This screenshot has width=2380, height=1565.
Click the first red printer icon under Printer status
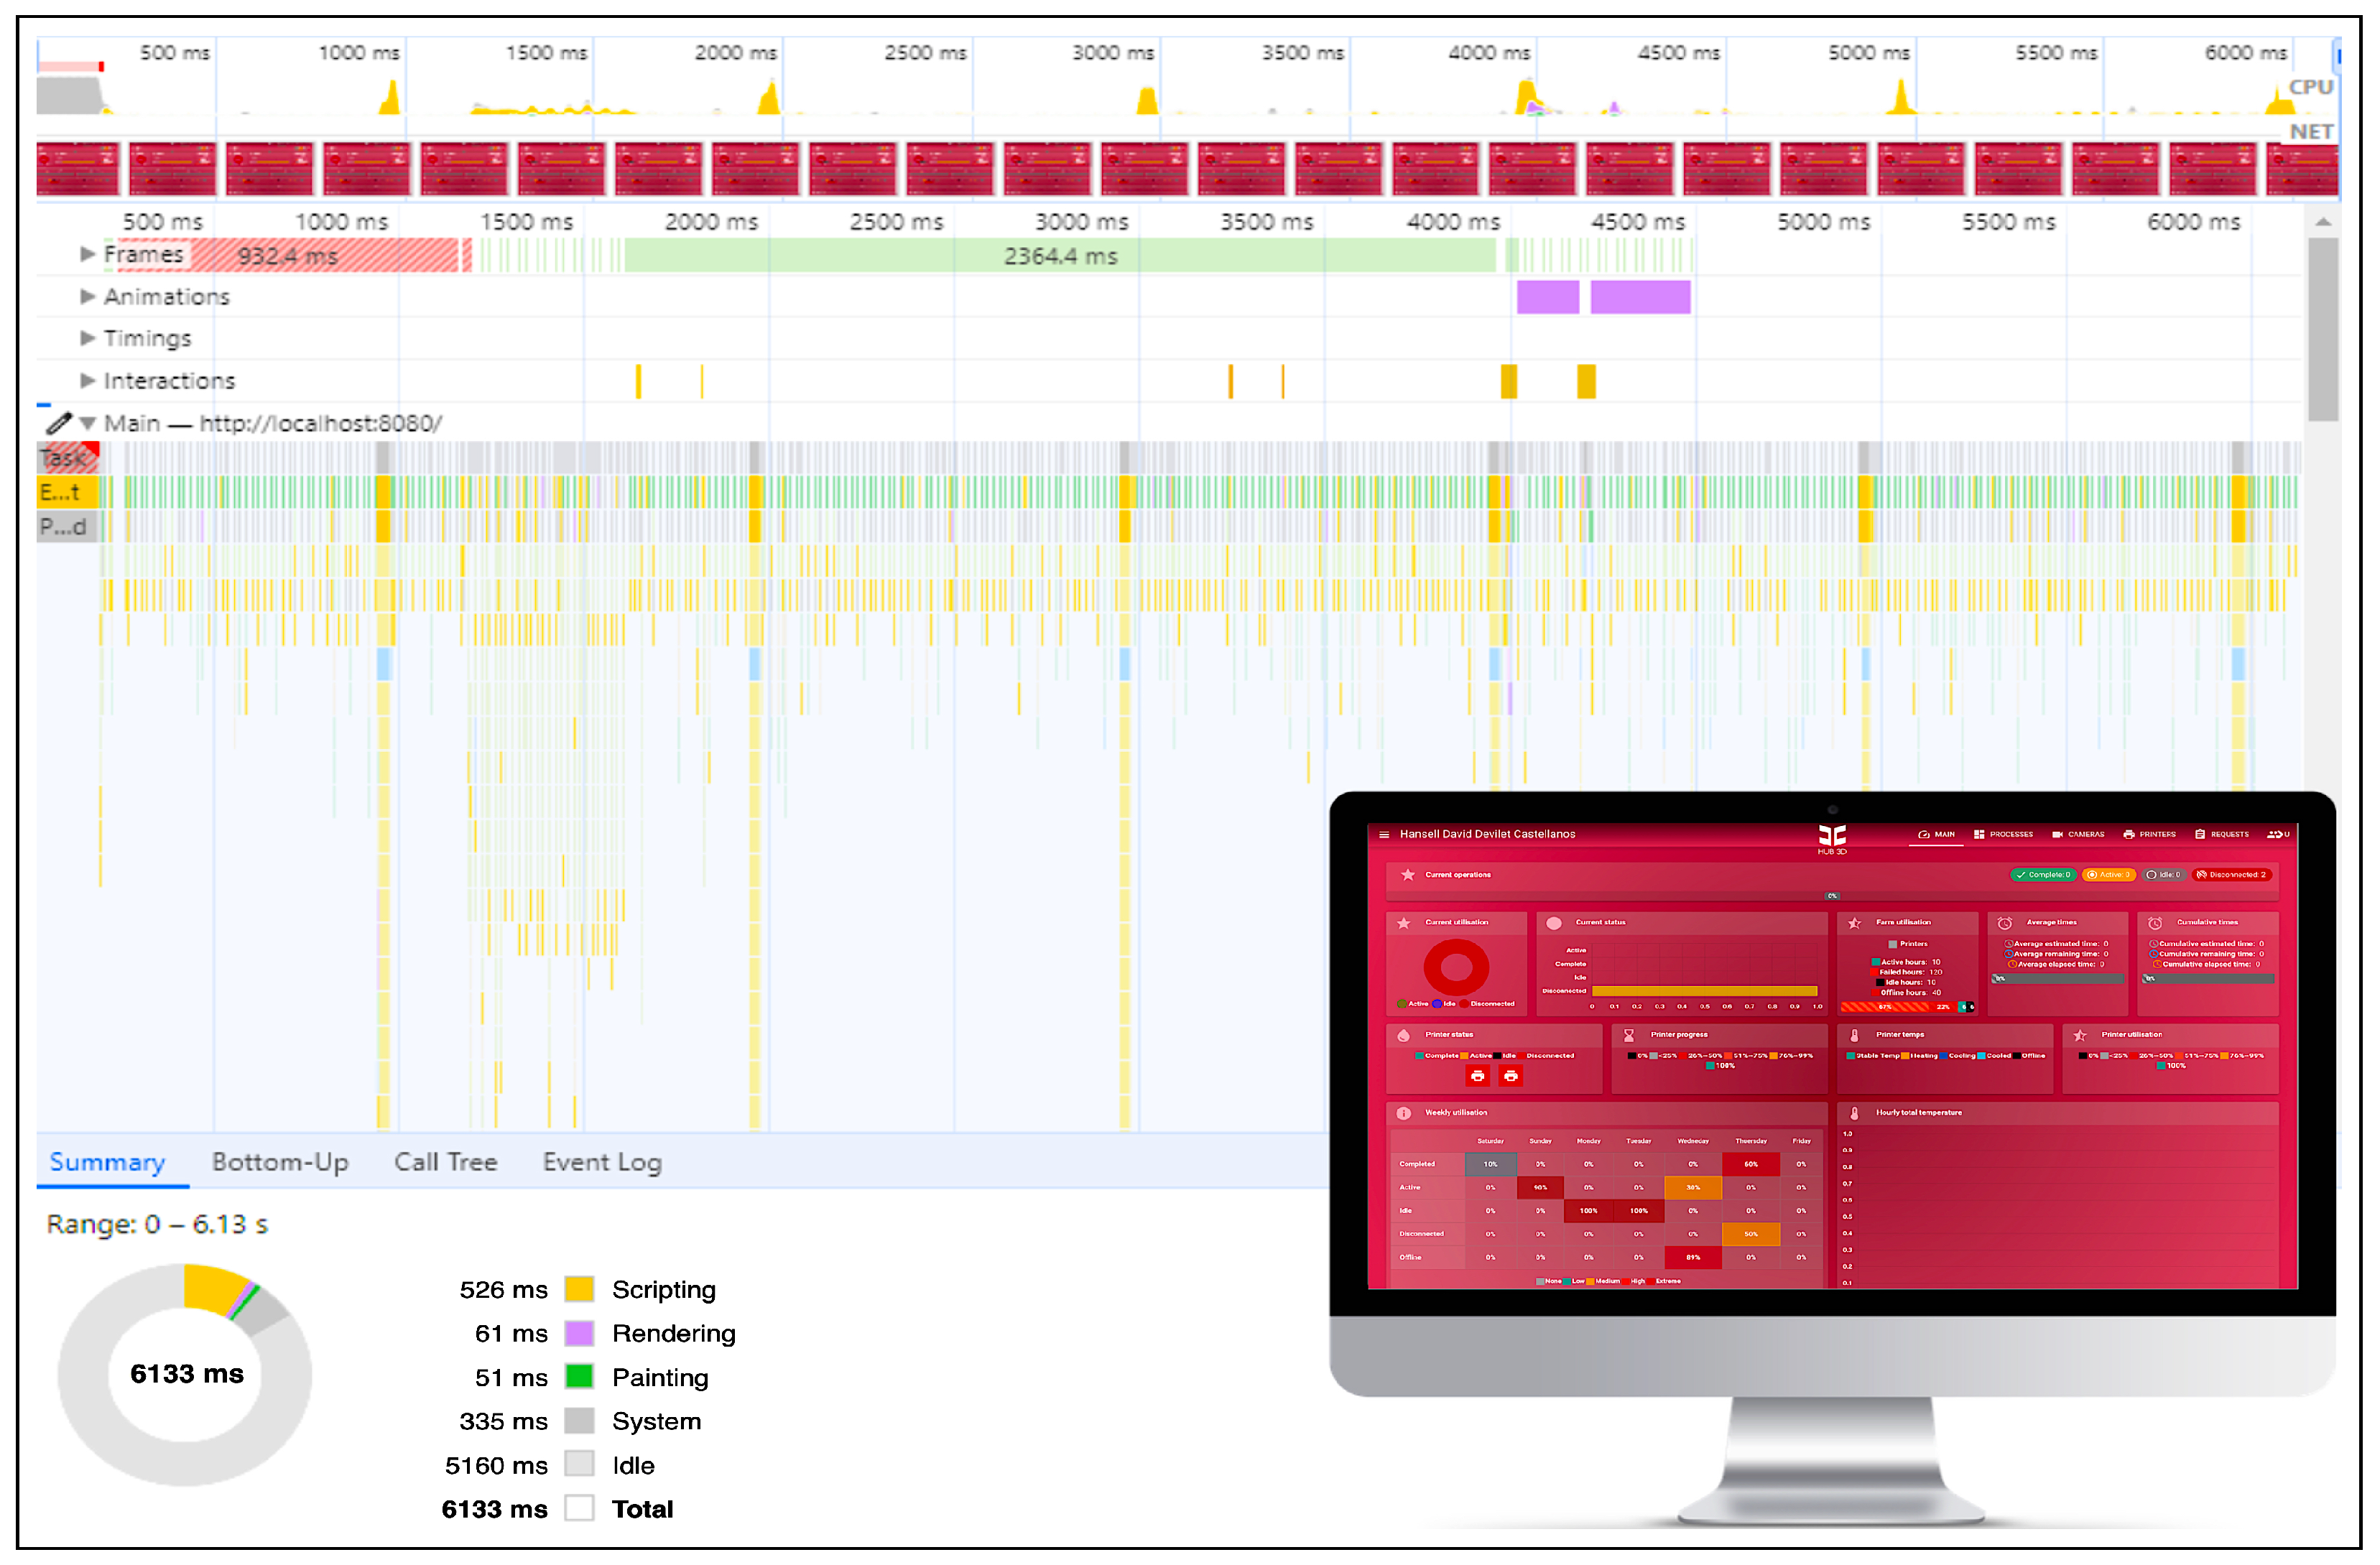pos(1477,1076)
